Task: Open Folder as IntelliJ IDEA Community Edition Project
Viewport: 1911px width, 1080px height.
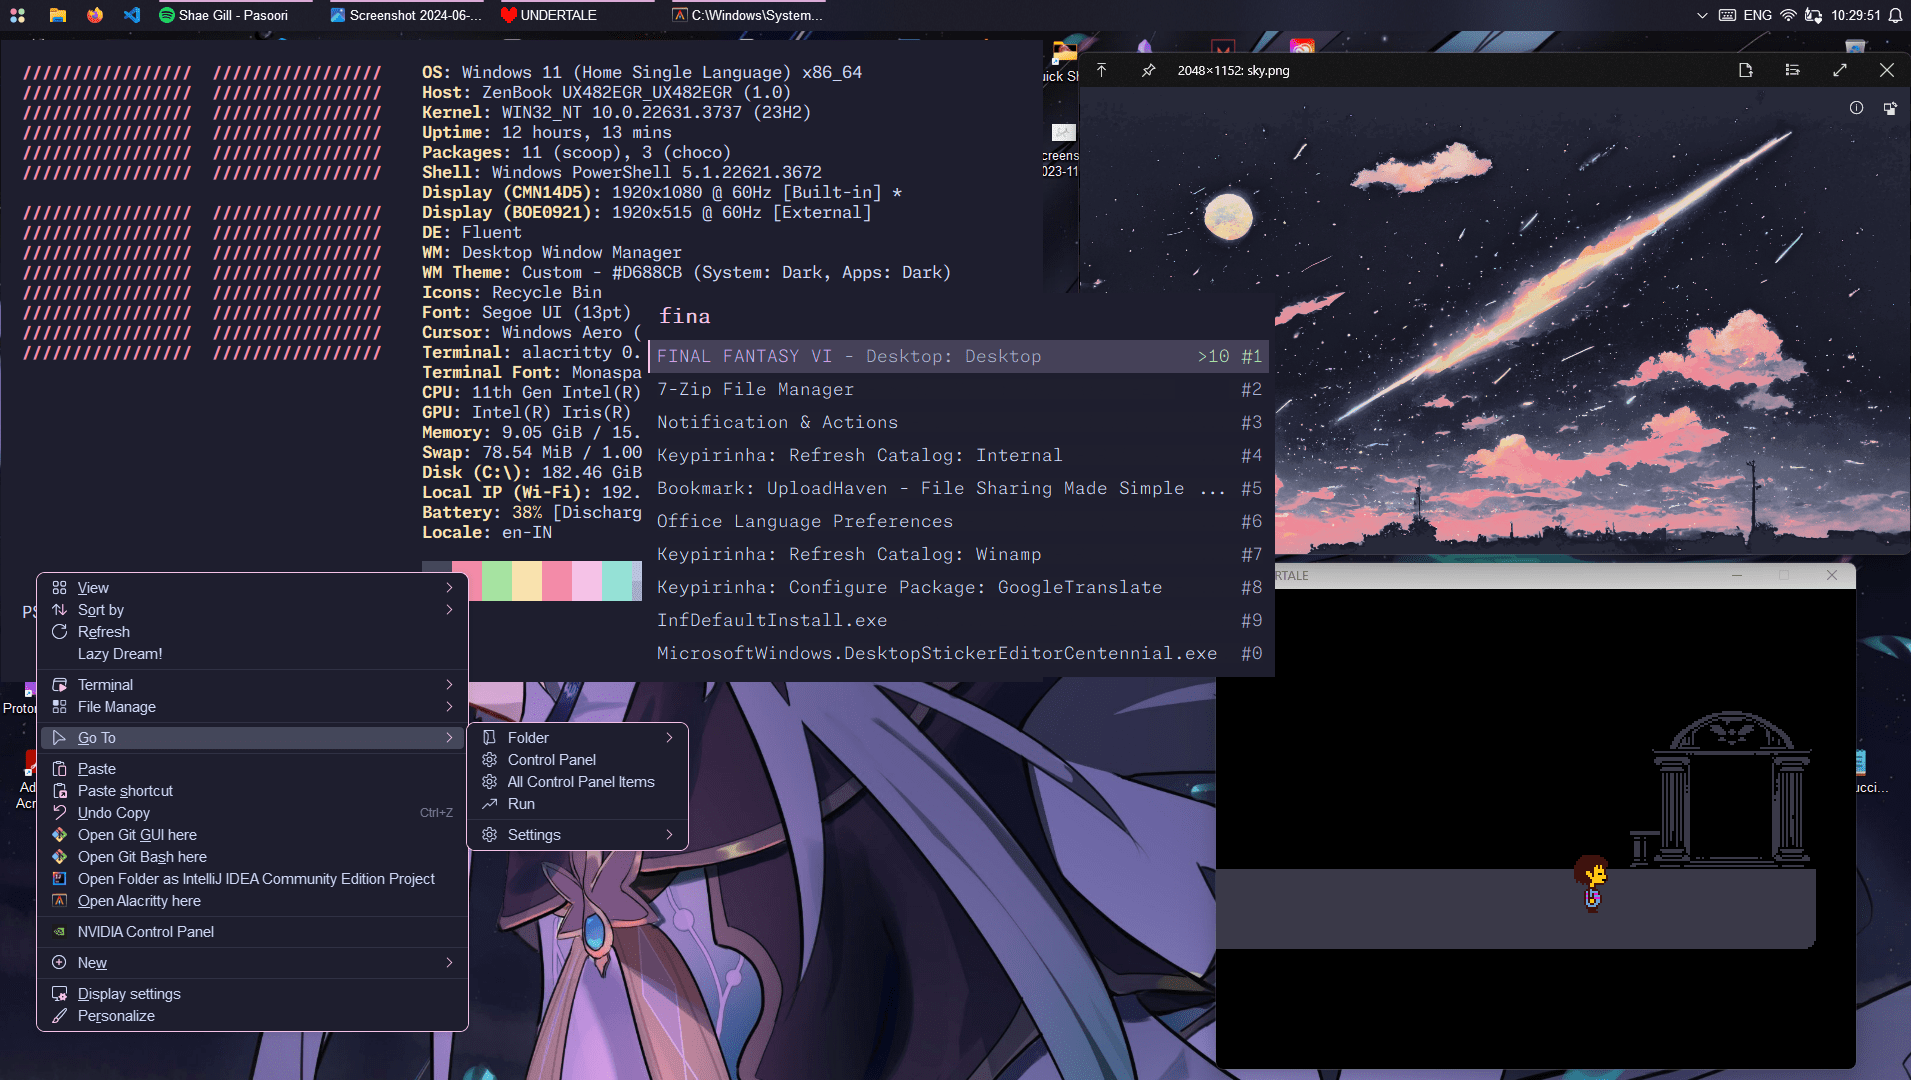Action: (252, 879)
